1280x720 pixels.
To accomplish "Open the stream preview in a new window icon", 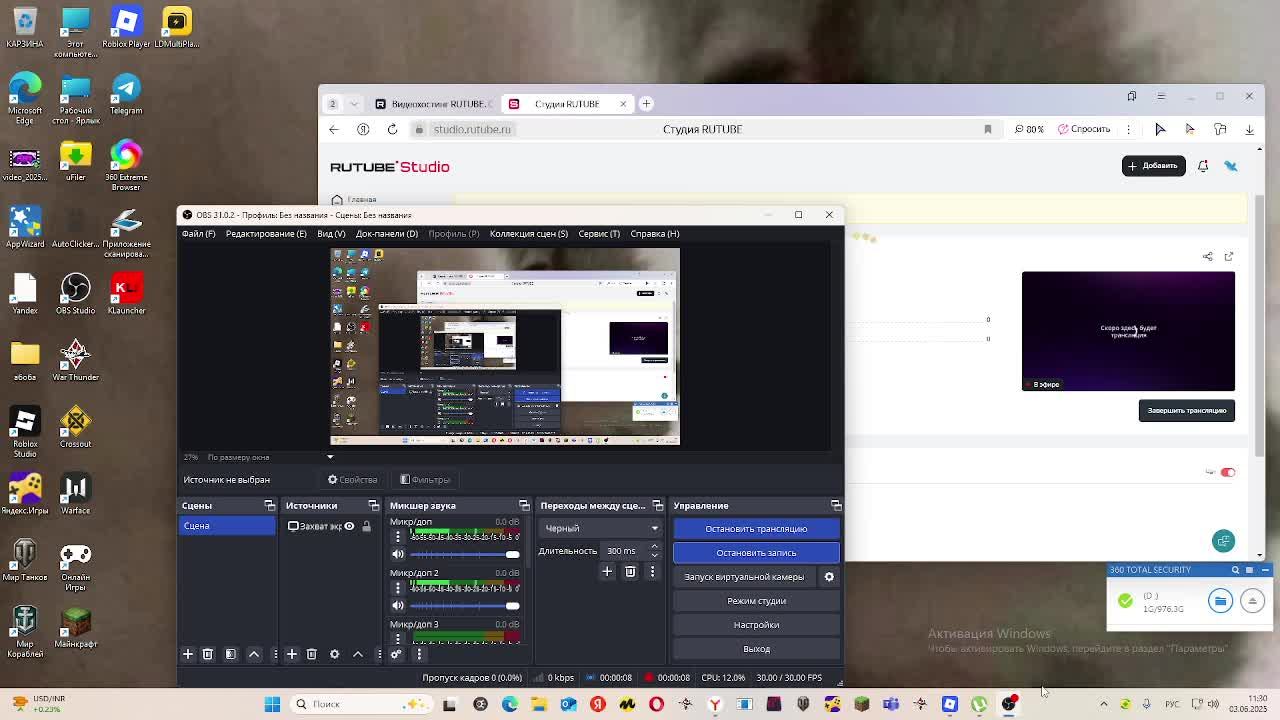I will (x=1229, y=256).
